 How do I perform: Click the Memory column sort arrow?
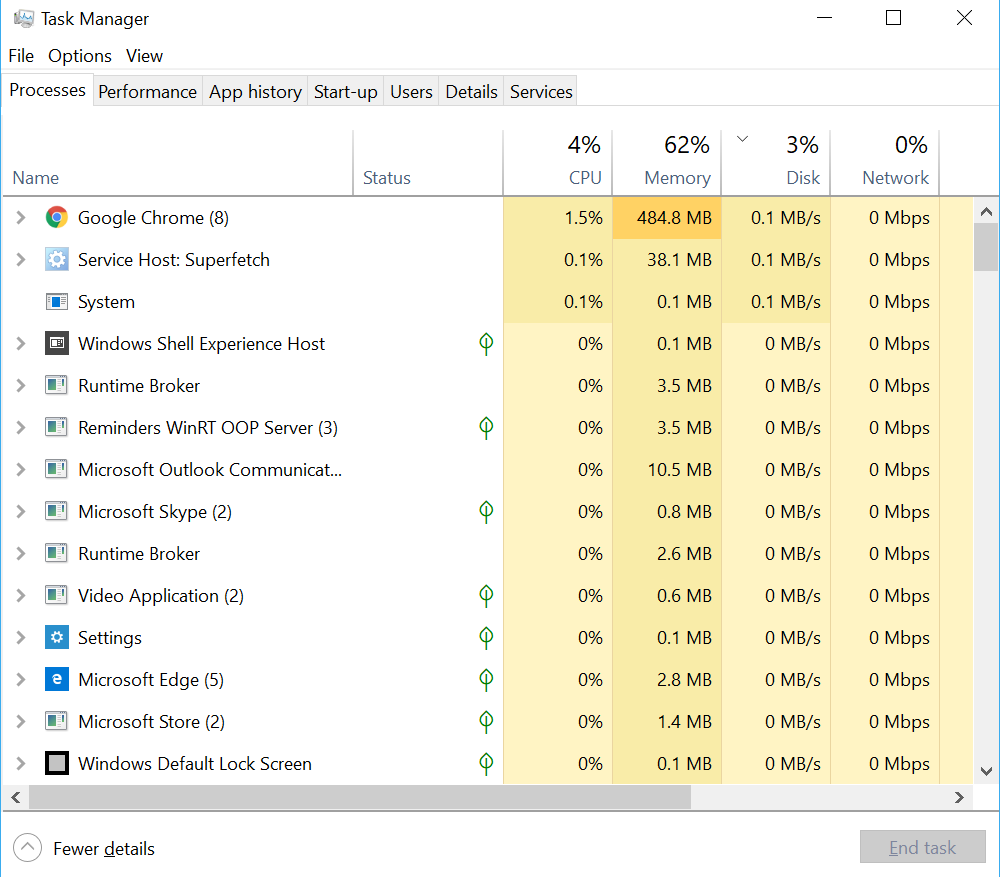(741, 138)
